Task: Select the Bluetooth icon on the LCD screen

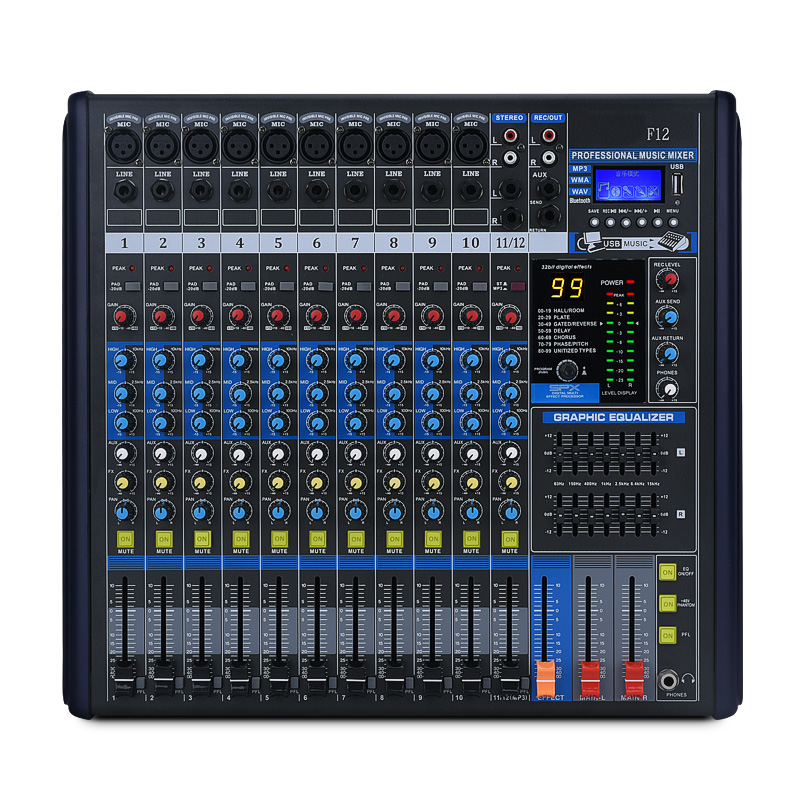Action: (x=616, y=192)
